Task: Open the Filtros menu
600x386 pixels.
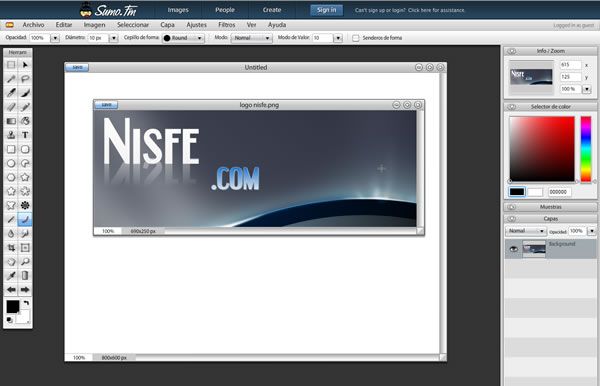Action: (x=227, y=25)
